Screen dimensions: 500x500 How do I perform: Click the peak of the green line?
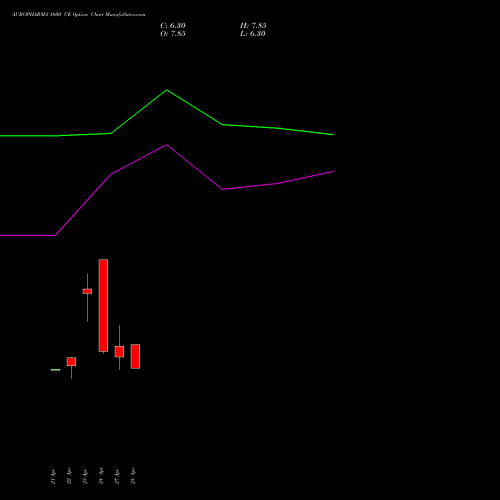tap(167, 90)
